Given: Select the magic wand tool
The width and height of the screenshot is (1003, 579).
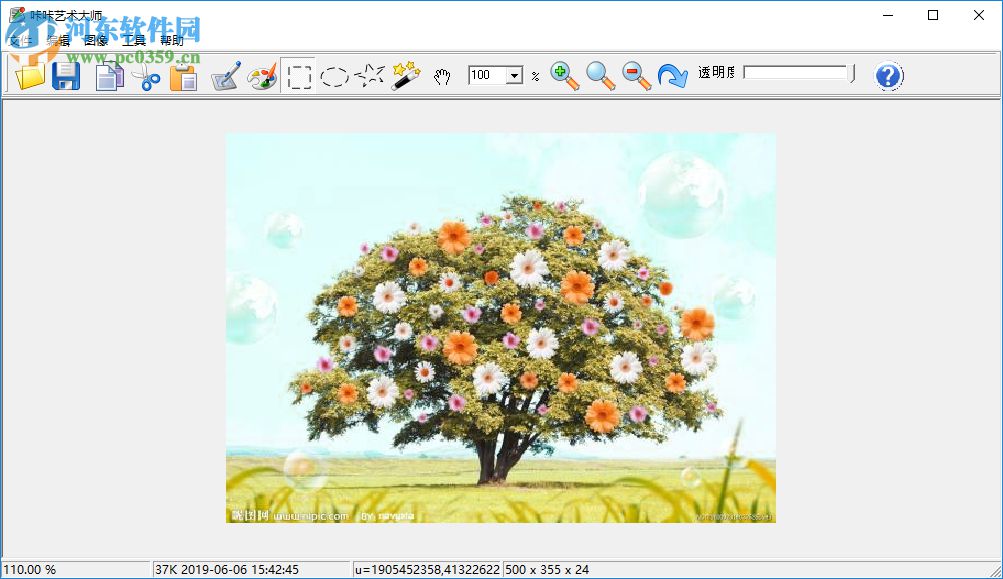Looking at the screenshot, I should [406, 75].
